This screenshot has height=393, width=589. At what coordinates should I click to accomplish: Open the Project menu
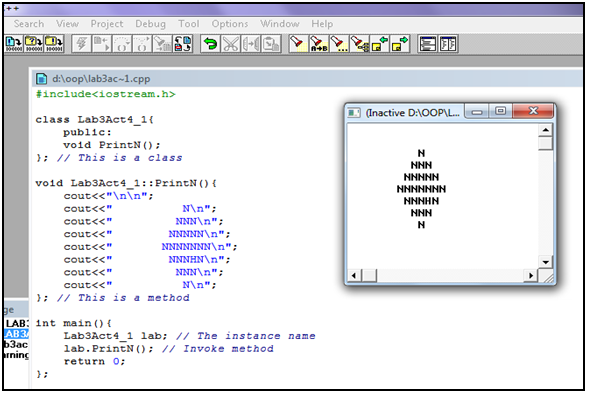(x=107, y=24)
